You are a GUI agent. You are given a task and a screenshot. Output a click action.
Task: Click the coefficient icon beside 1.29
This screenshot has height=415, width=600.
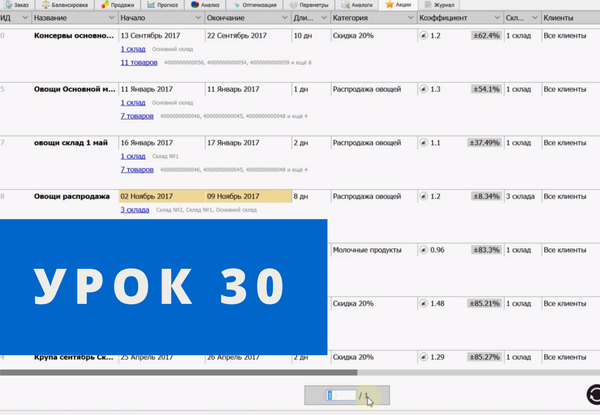pos(424,357)
